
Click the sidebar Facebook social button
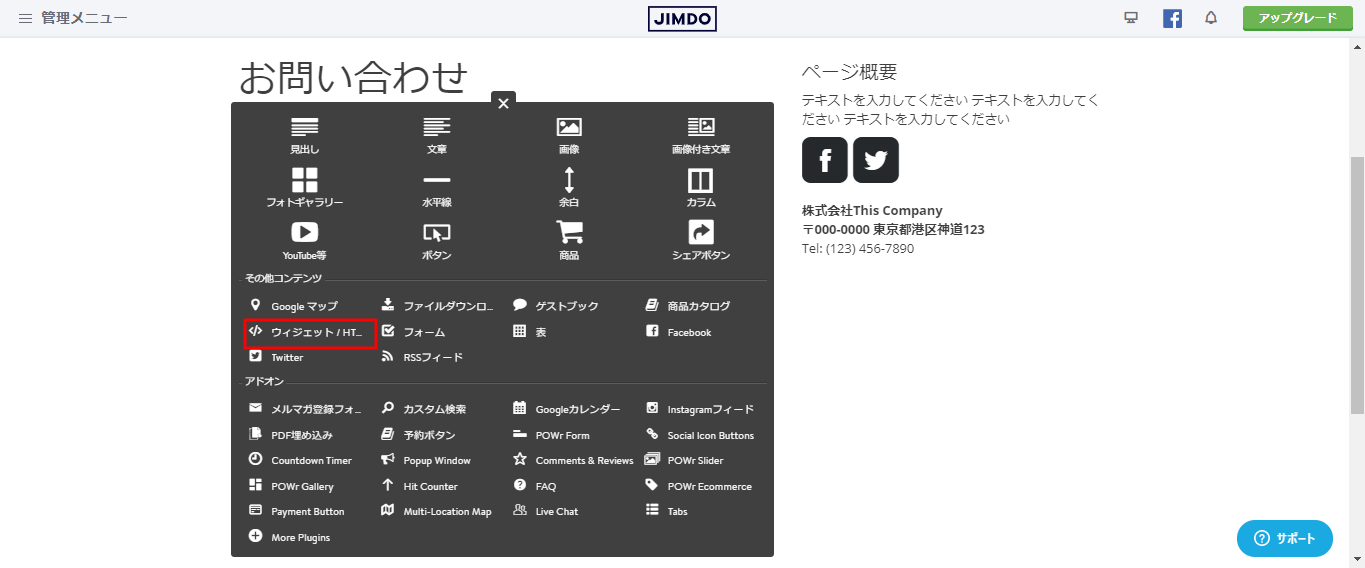click(x=825, y=160)
